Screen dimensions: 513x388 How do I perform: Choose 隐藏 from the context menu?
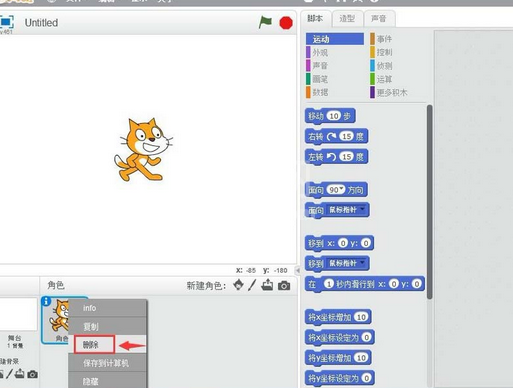point(107,381)
